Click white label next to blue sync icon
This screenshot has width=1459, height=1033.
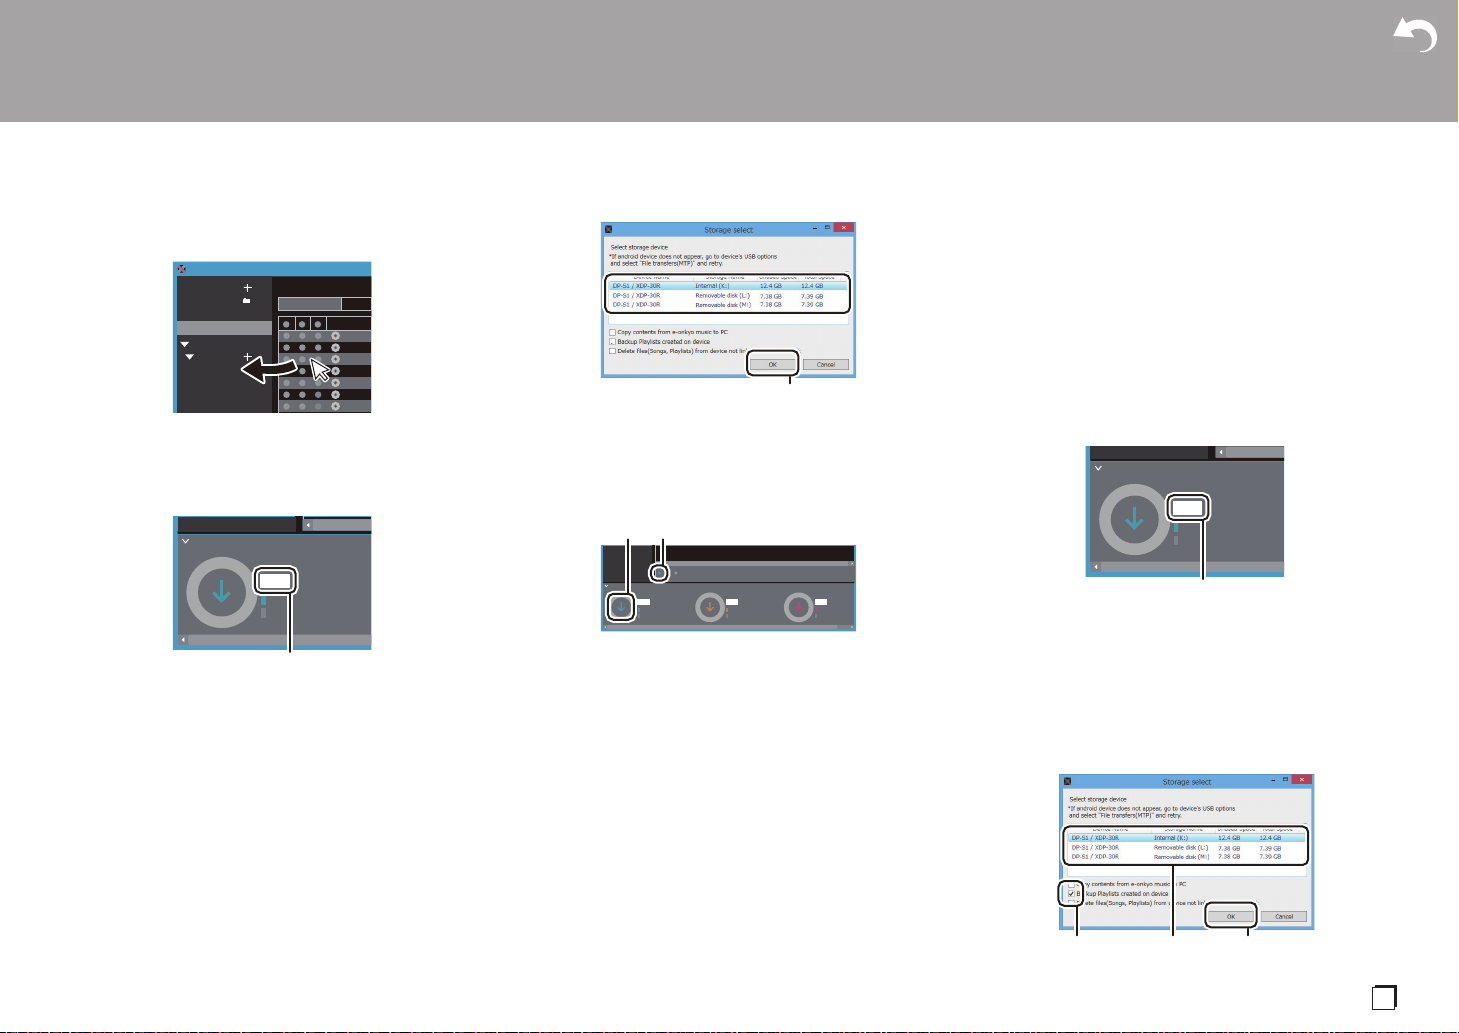pyautogui.click(x=643, y=602)
